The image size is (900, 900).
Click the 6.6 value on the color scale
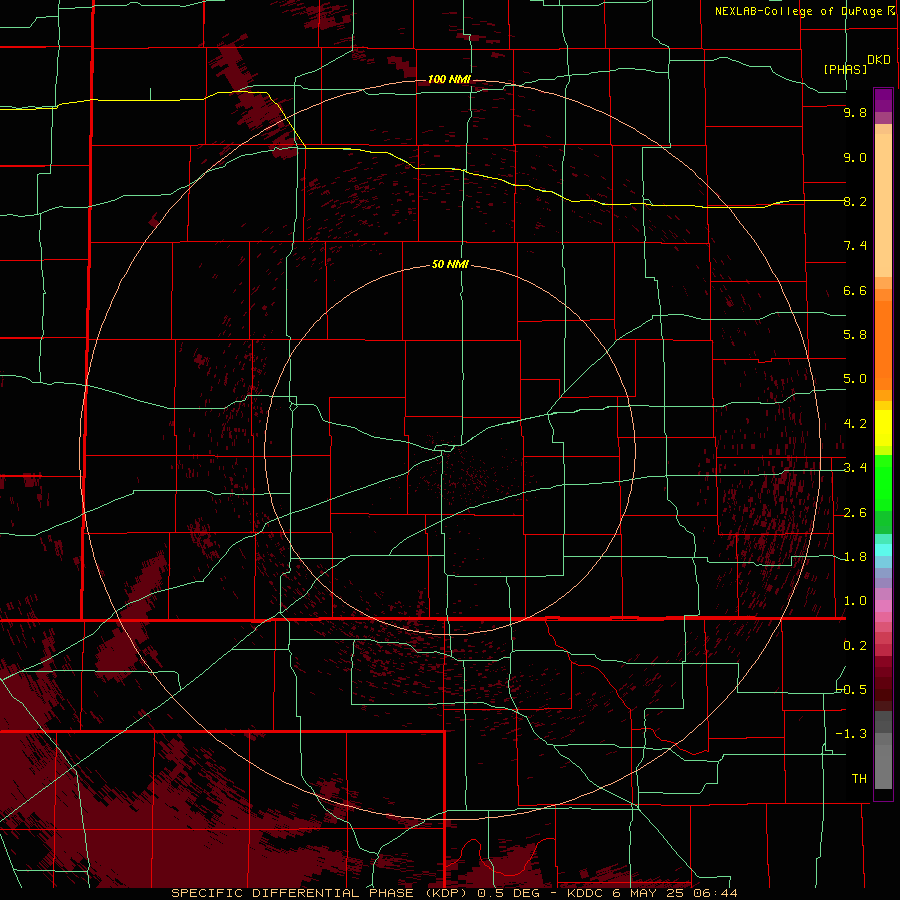tap(855, 290)
